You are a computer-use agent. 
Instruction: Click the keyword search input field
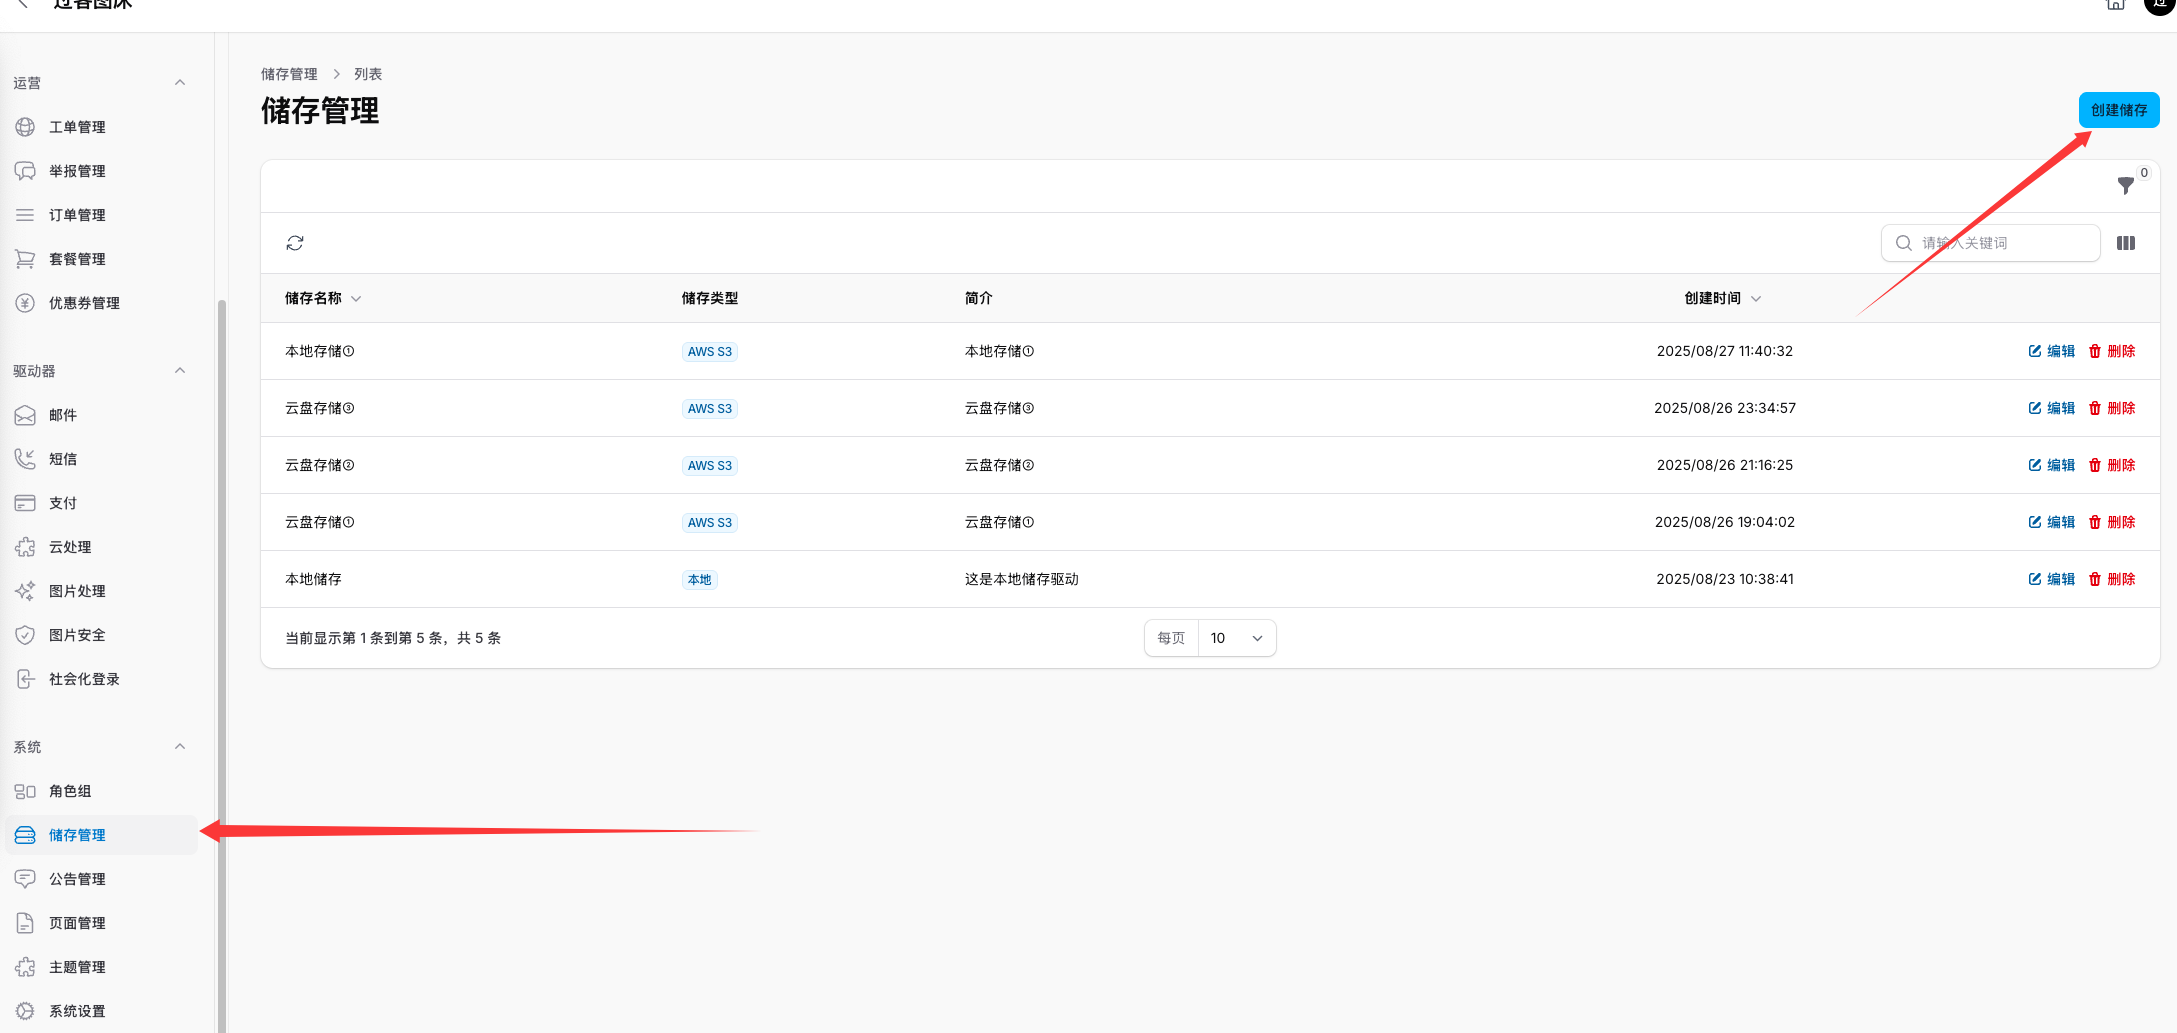(x=1990, y=243)
